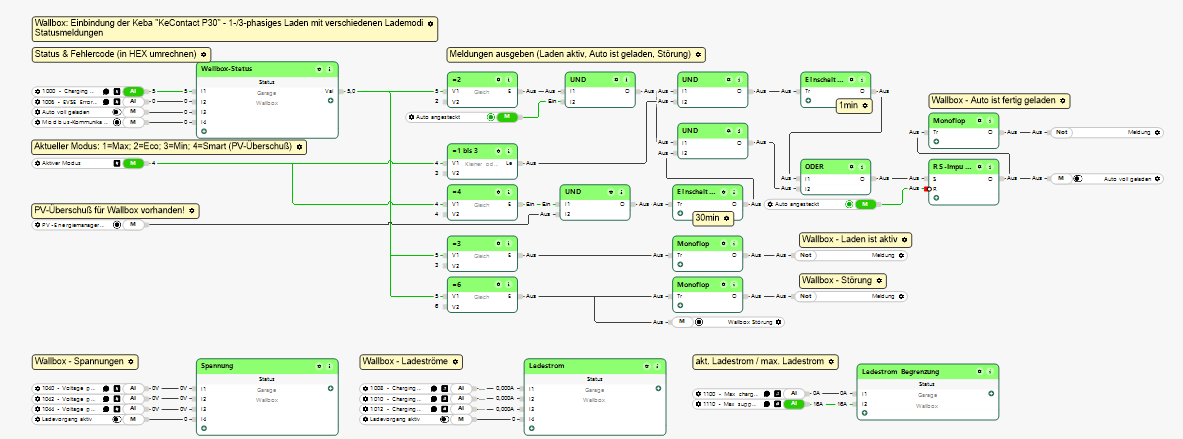
Task: Click comment bubble icon on 1006 - EVSE Error input
Action: pos(106,101)
